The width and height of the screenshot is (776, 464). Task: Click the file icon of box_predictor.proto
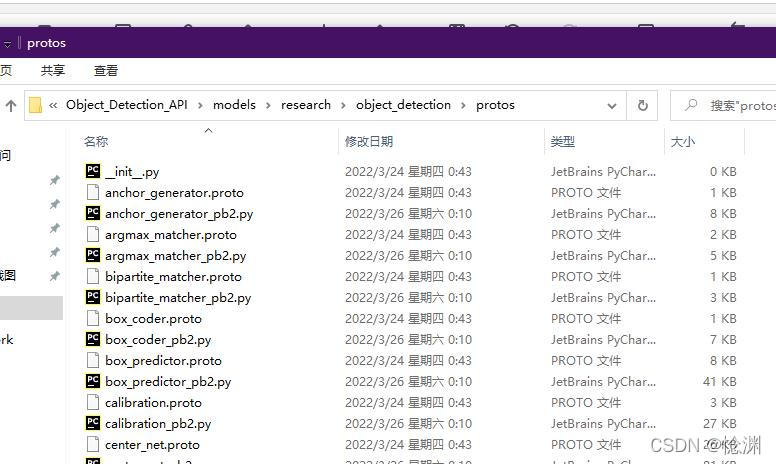pos(93,360)
